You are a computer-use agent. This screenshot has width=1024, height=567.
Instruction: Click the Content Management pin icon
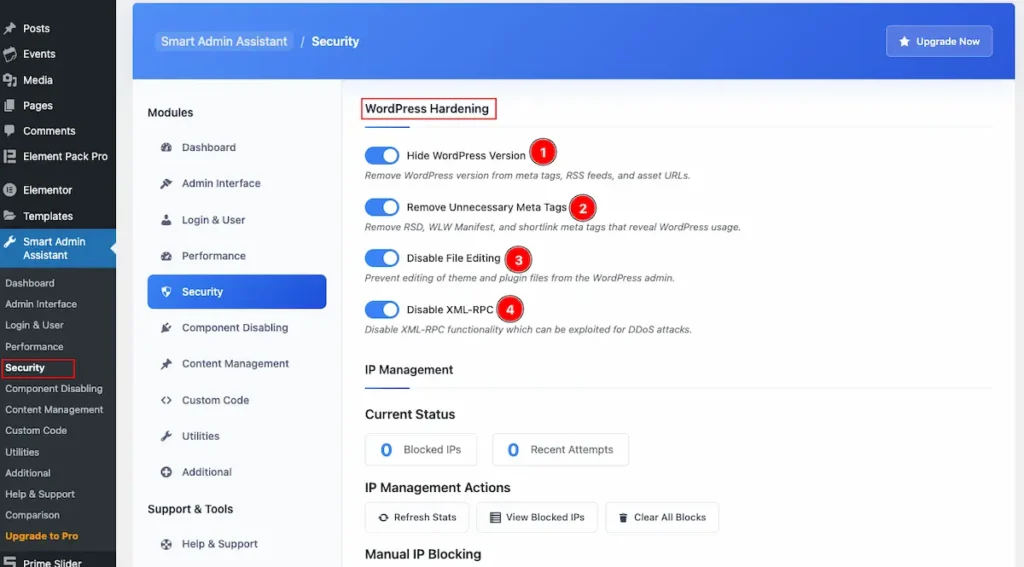(166, 364)
